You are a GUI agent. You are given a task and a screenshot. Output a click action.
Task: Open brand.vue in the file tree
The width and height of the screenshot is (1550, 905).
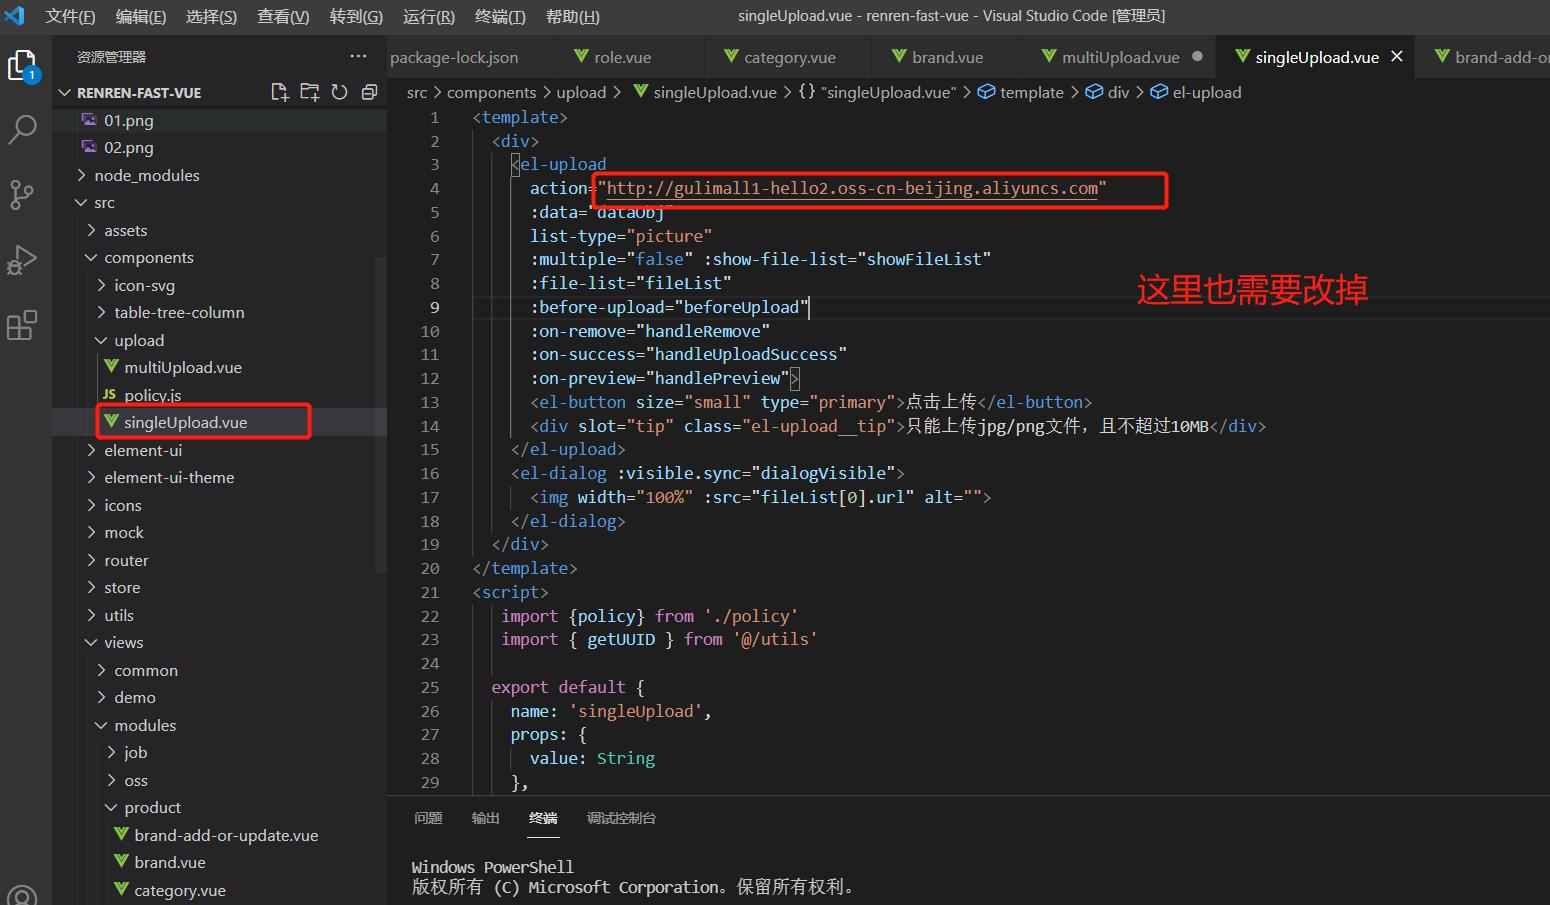pos(170,862)
